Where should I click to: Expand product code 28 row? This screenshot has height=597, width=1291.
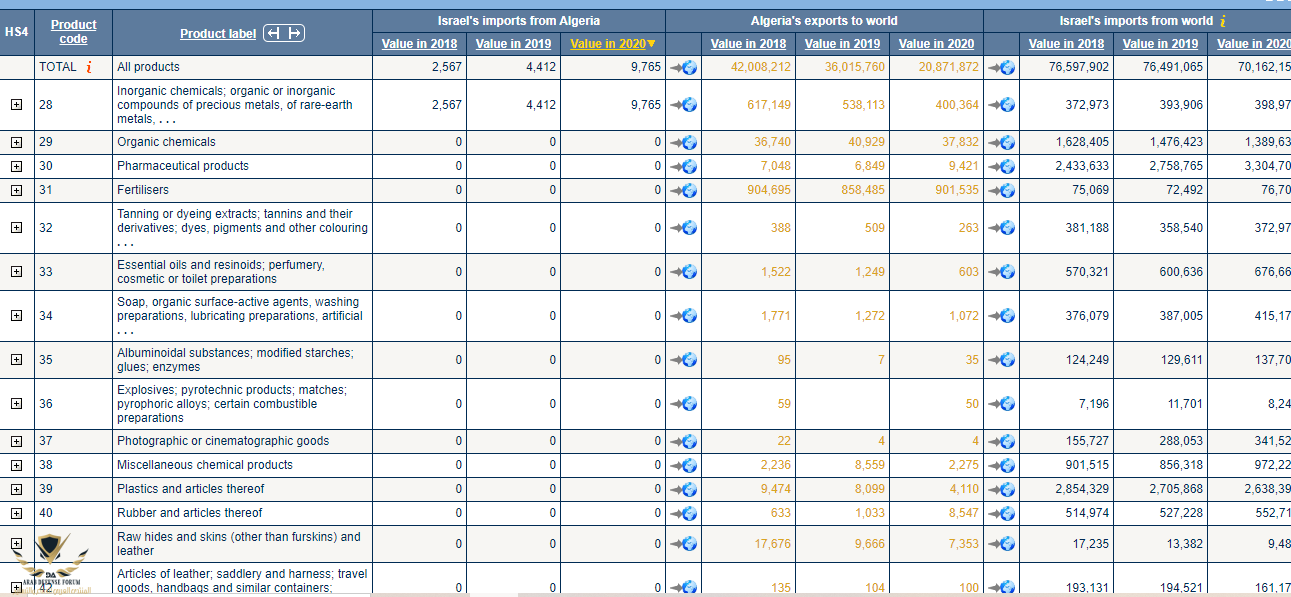tap(16, 105)
